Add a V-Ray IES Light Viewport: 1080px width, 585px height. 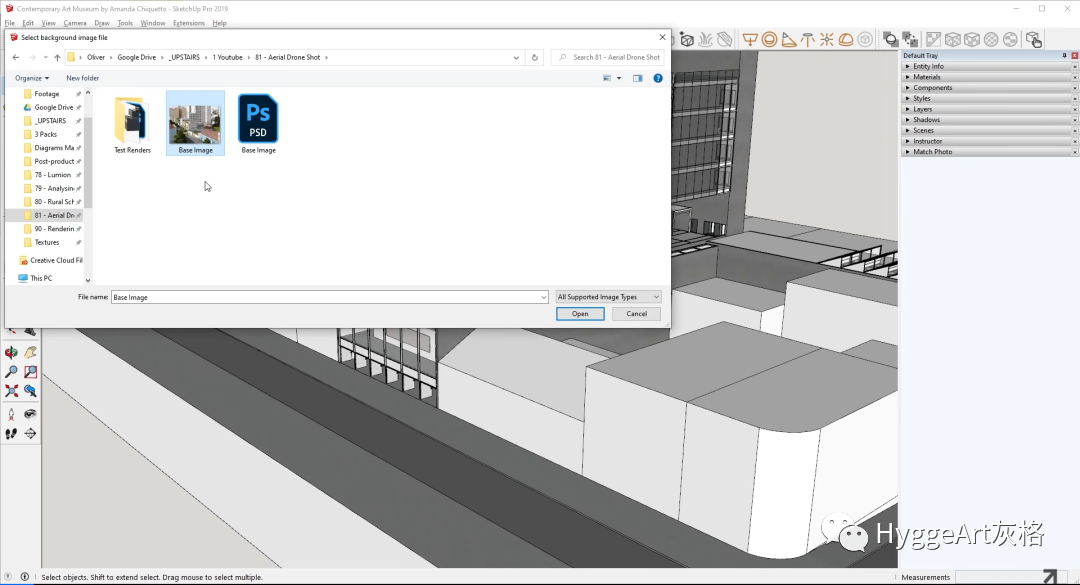tap(807, 40)
